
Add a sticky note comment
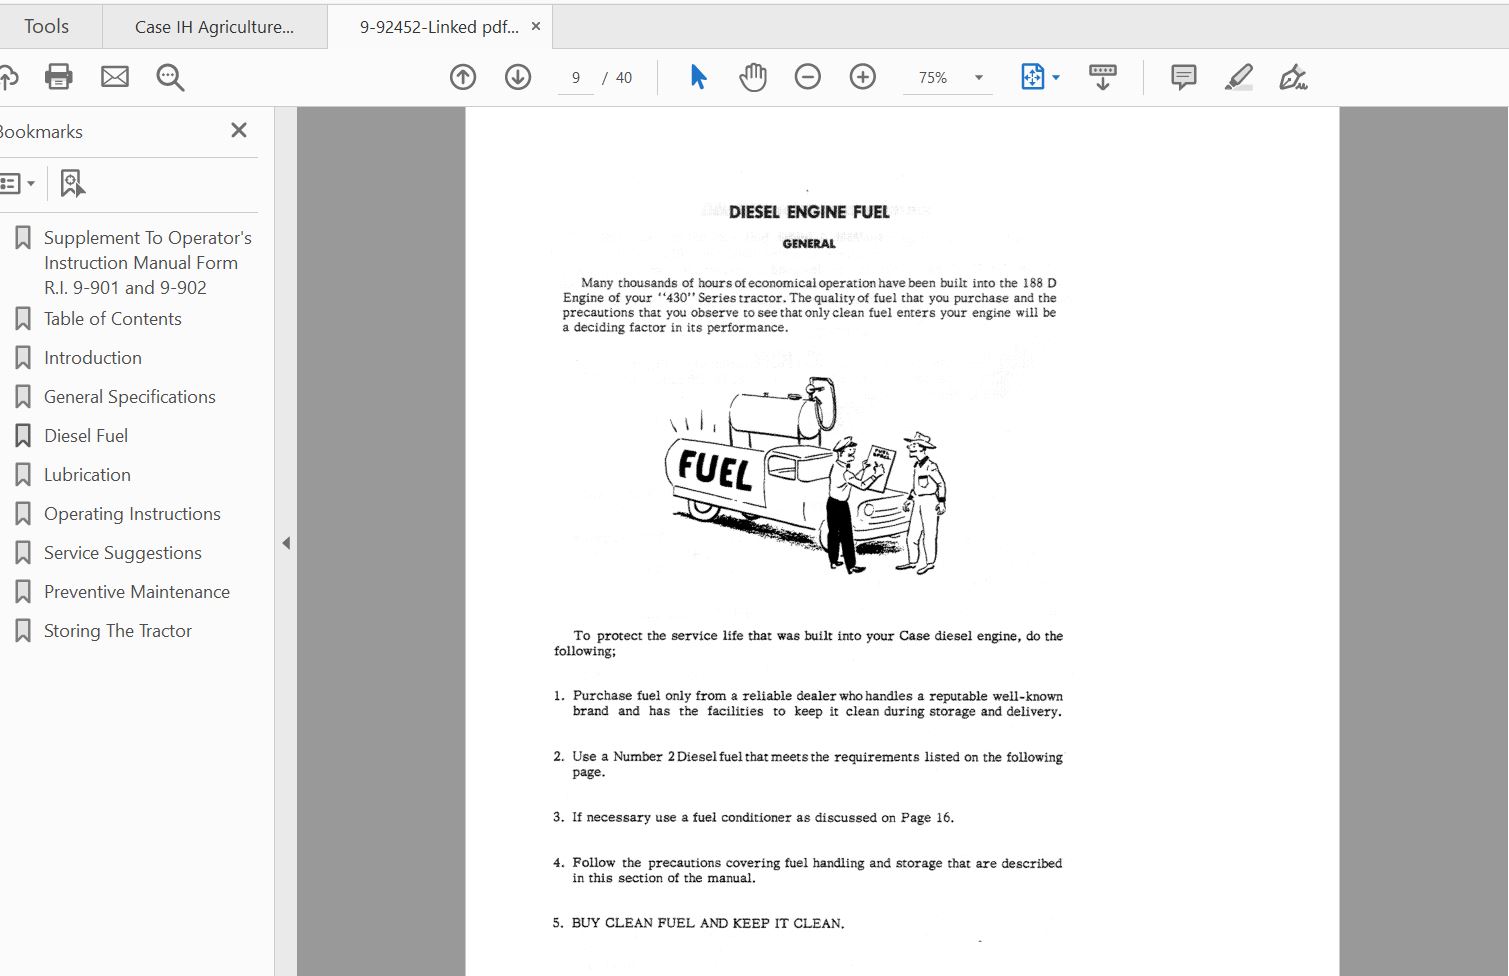pos(1184,77)
